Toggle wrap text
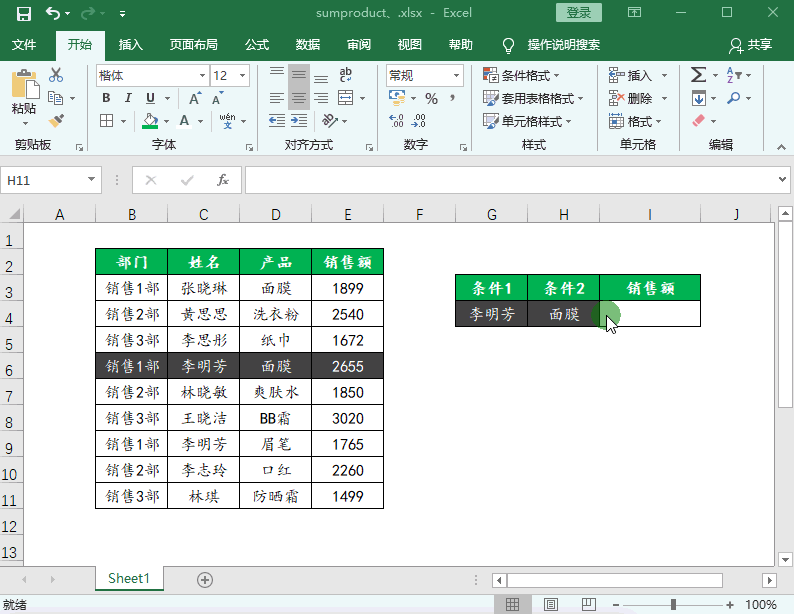Image resolution: width=794 pixels, height=614 pixels. [x=346, y=75]
